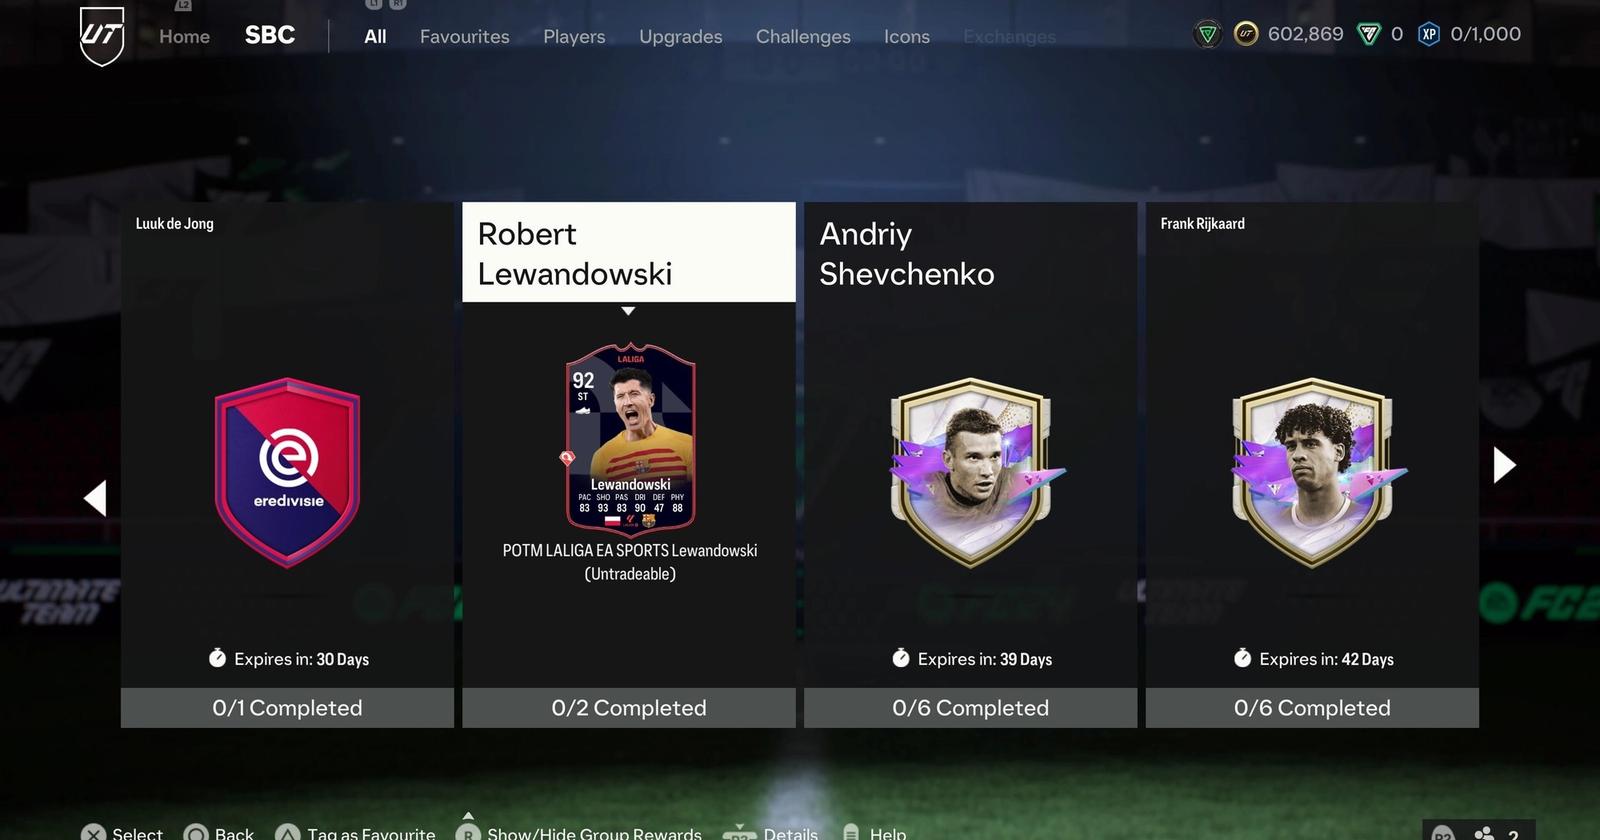1600x840 pixels.
Task: Click the 0/6 Completed bar under Shevchenko
Action: point(970,707)
